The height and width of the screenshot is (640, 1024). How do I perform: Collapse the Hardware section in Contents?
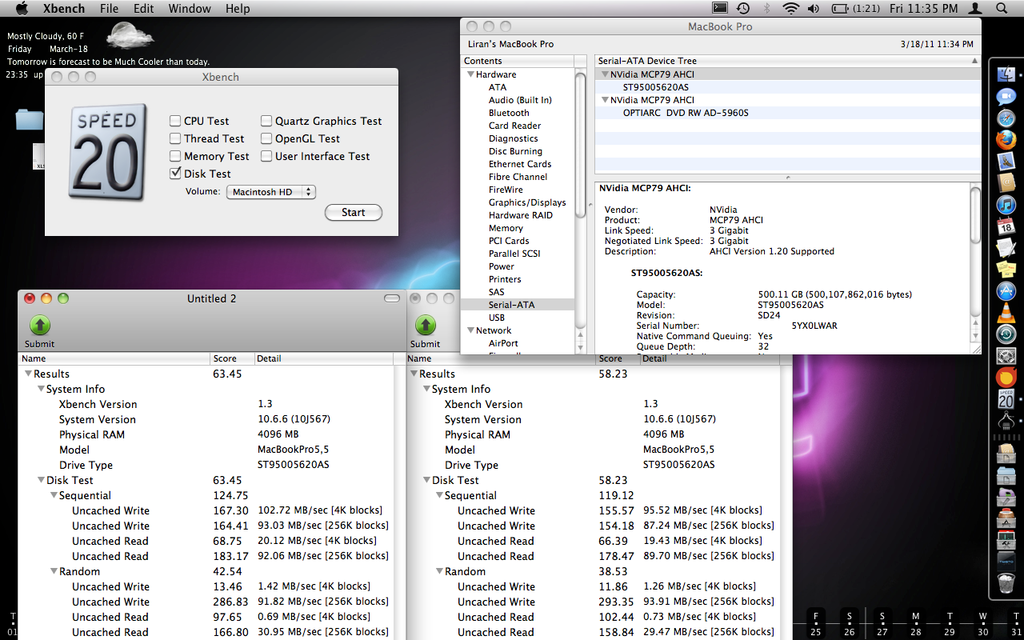pyautogui.click(x=470, y=74)
